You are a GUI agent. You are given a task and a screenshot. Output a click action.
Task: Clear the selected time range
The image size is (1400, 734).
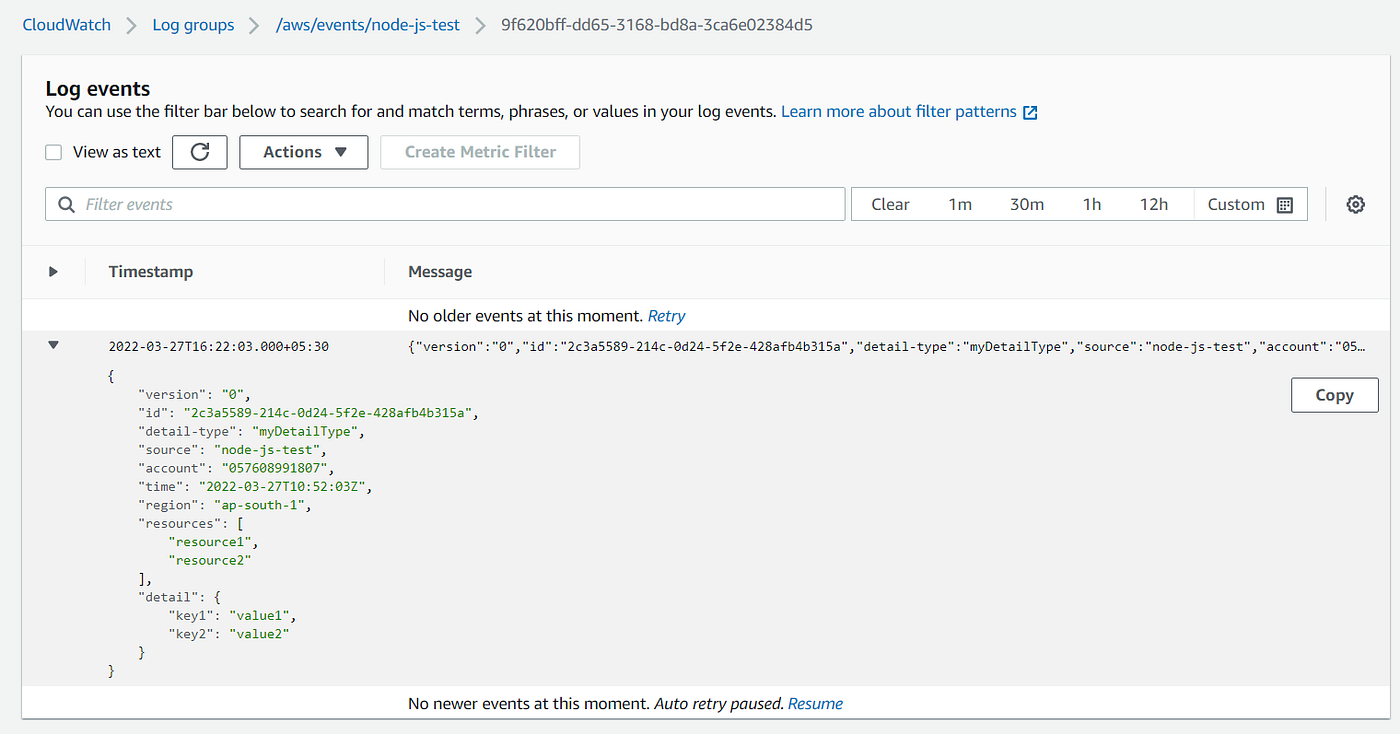point(890,203)
